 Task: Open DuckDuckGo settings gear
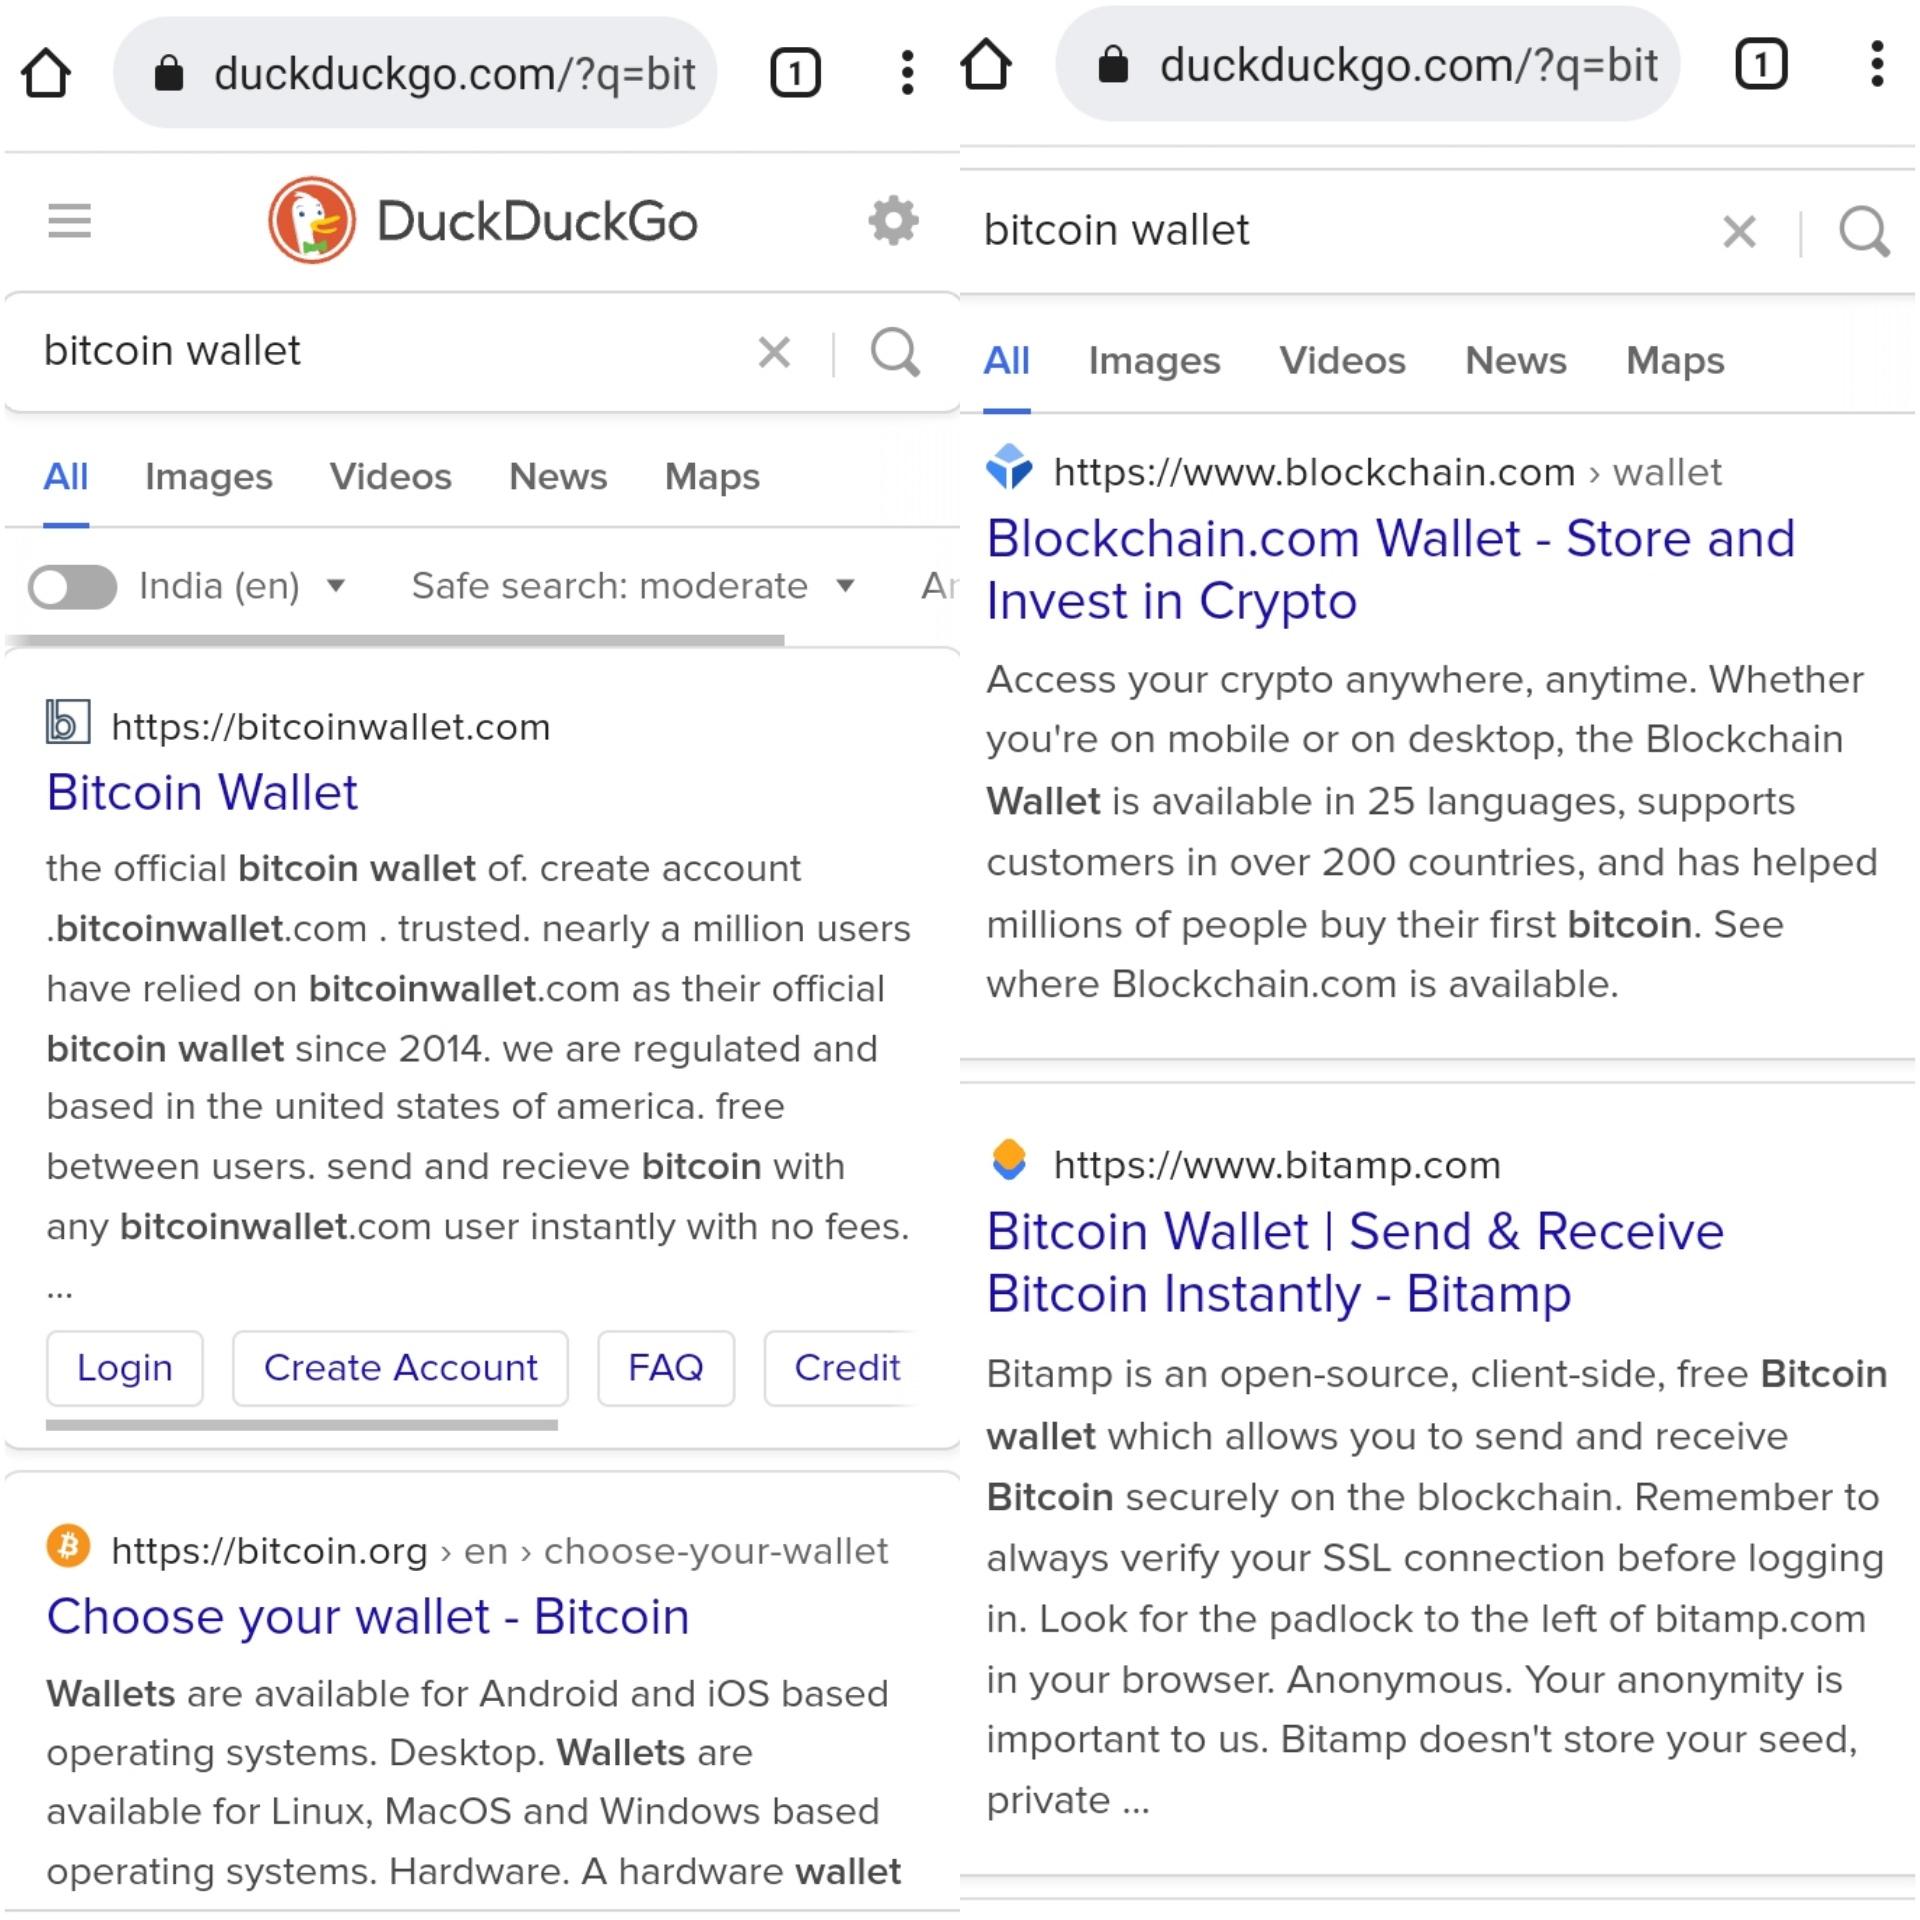click(x=893, y=220)
